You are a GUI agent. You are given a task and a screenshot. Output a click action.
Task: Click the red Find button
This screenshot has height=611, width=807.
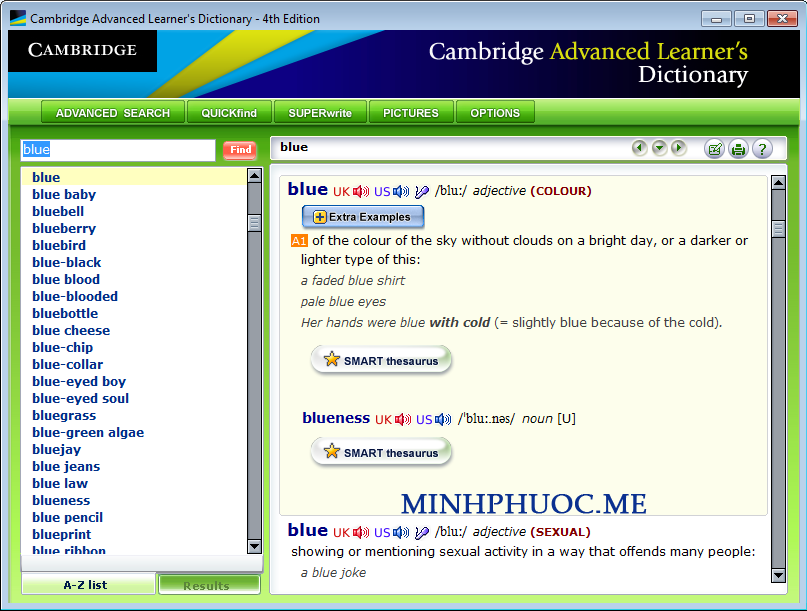(x=240, y=150)
